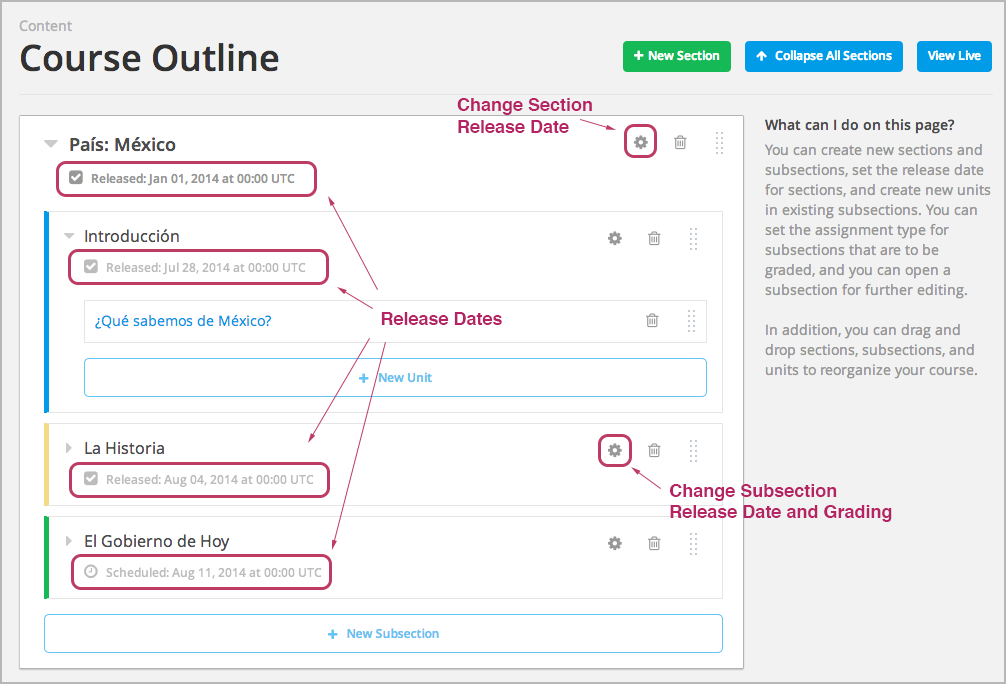Click 'Released: Jul 28, 2014 at 00:00 UTC' text
The width and height of the screenshot is (1006, 684).
click(x=206, y=268)
